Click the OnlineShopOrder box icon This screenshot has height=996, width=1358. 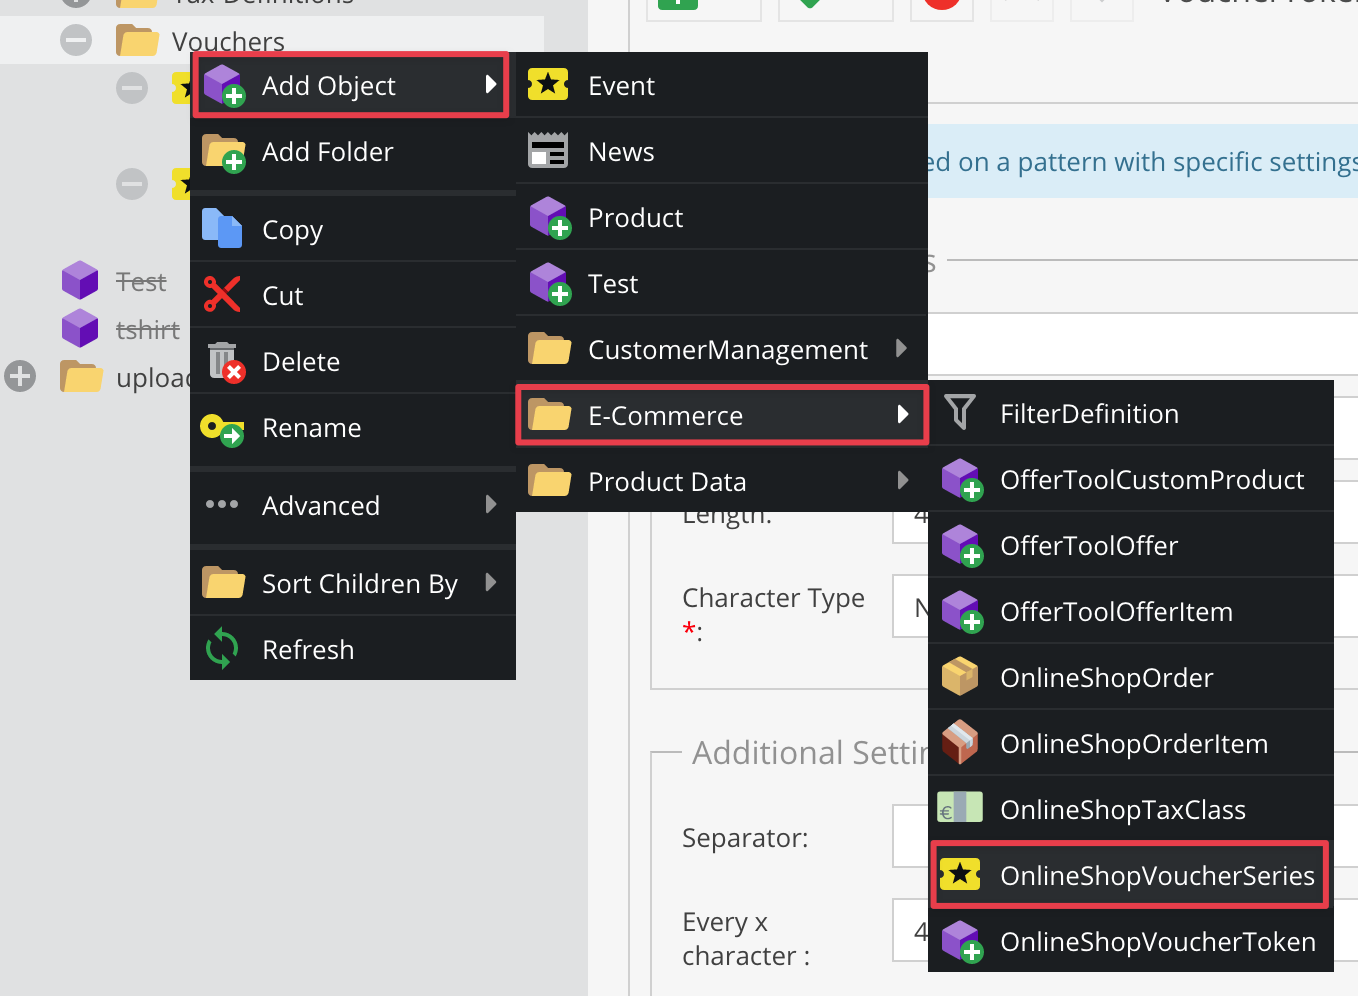[x=960, y=677]
